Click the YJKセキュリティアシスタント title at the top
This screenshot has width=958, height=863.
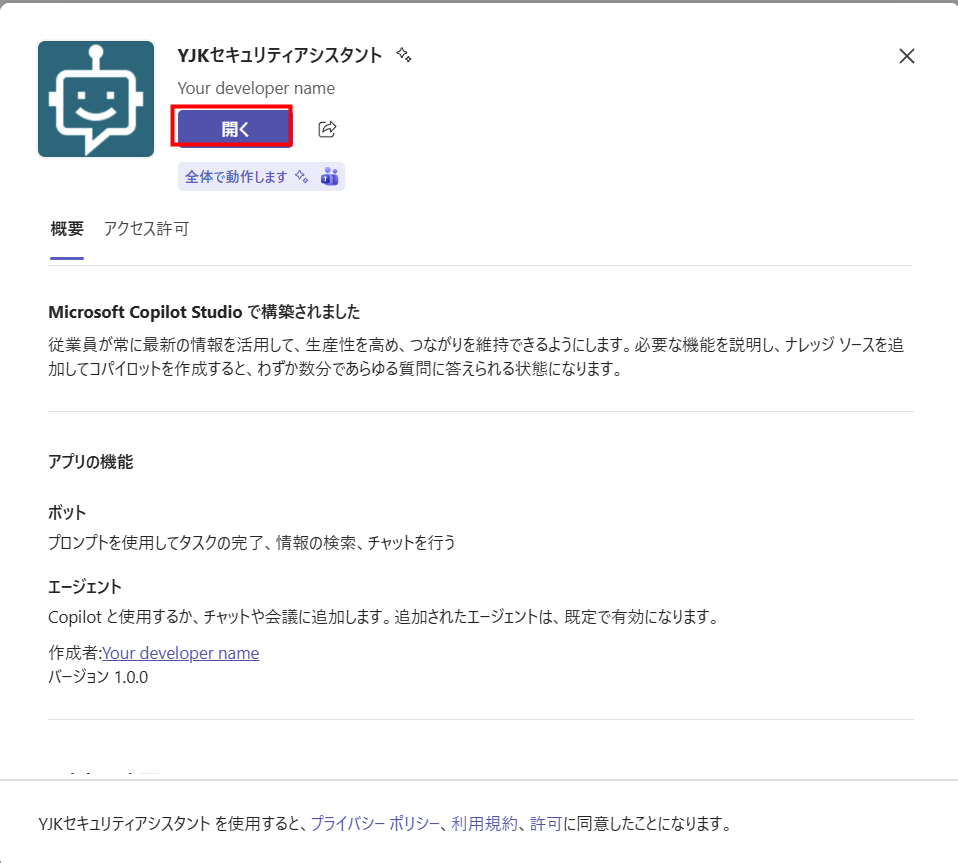(x=280, y=55)
